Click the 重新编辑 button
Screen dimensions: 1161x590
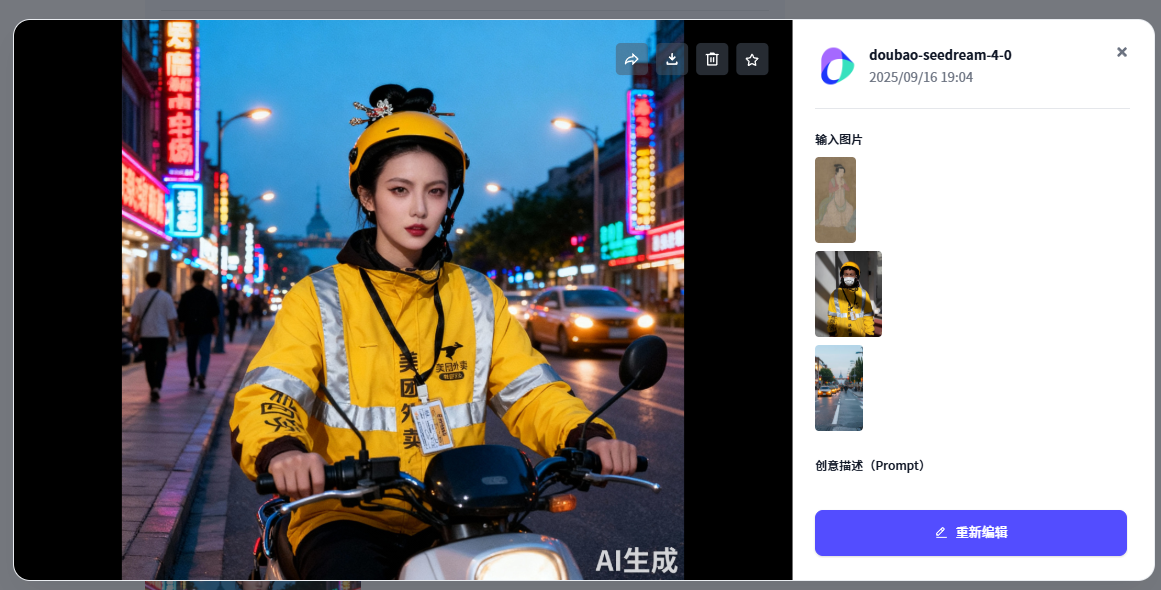(x=971, y=533)
